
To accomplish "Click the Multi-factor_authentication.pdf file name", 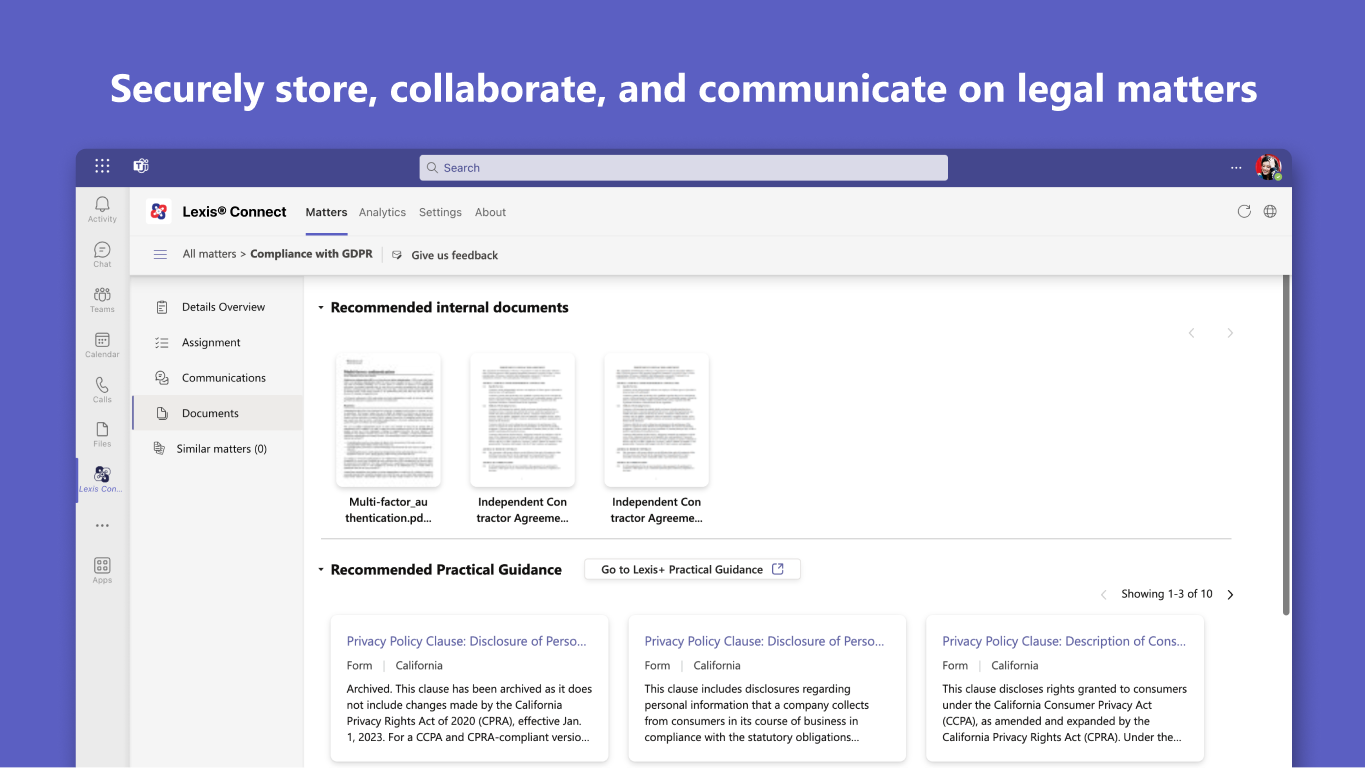I will point(388,510).
